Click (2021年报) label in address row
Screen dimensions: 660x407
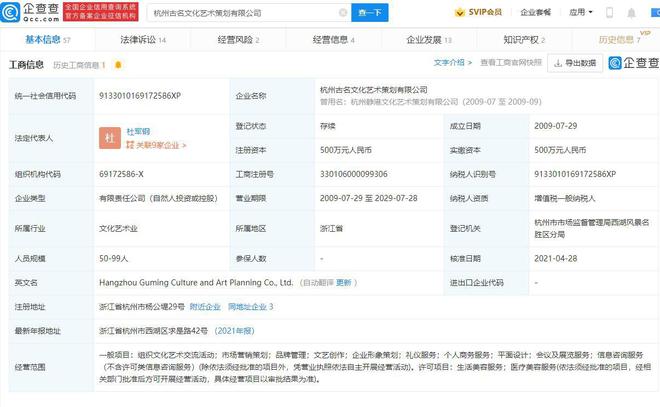(x=234, y=331)
